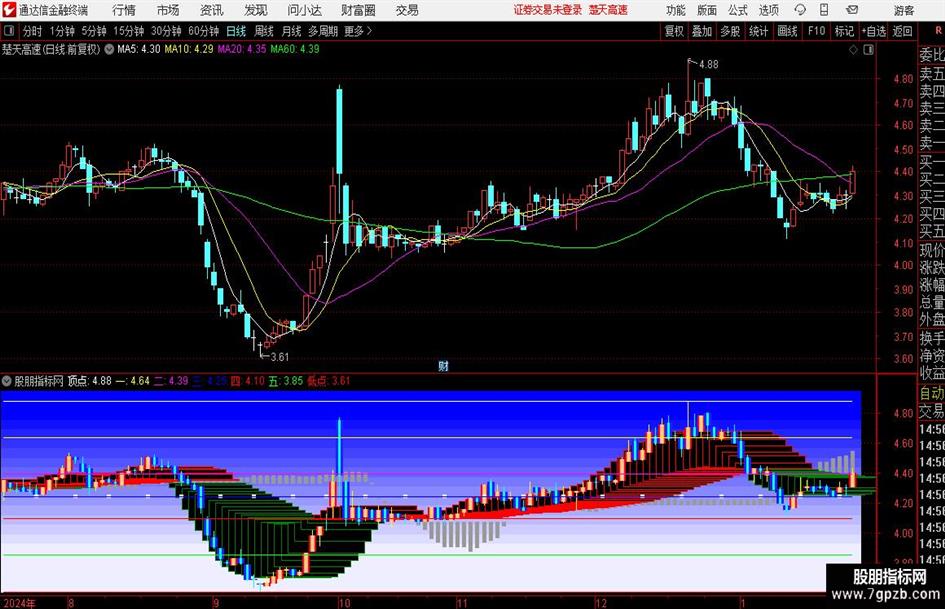
Task: Click the 财 marker on the chart
Action: tap(443, 366)
